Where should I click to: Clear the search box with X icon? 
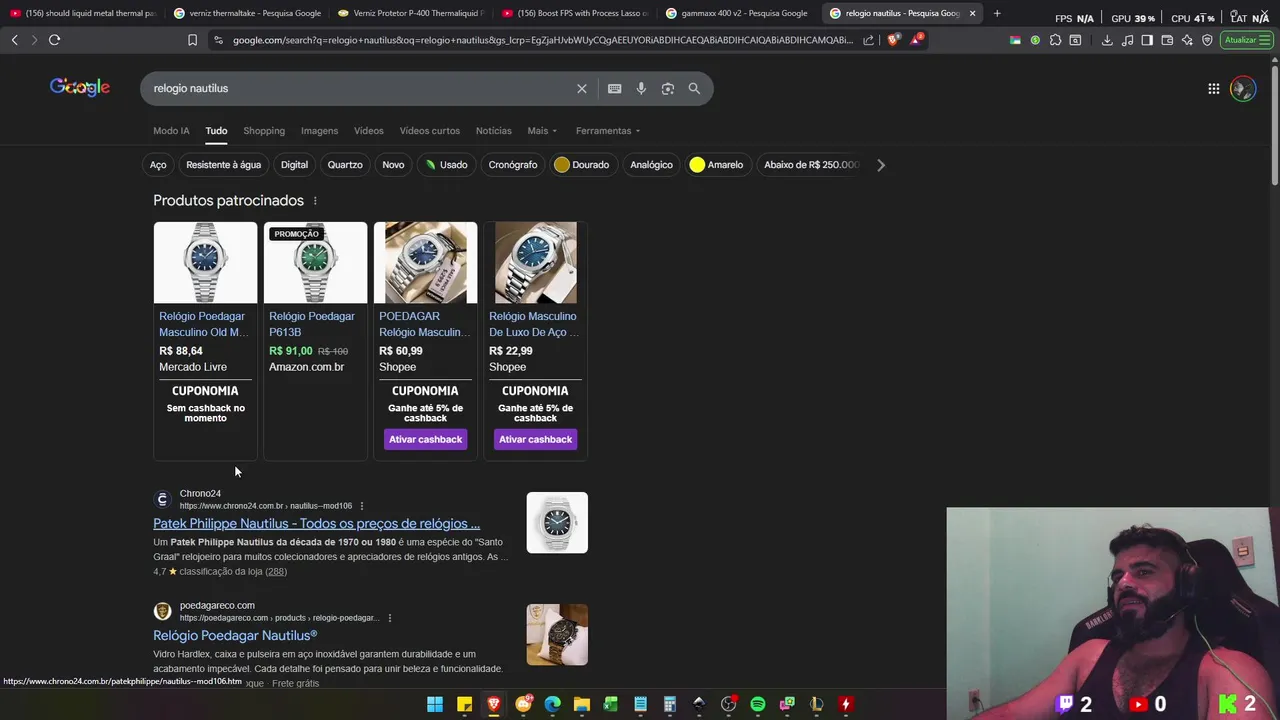pos(581,88)
